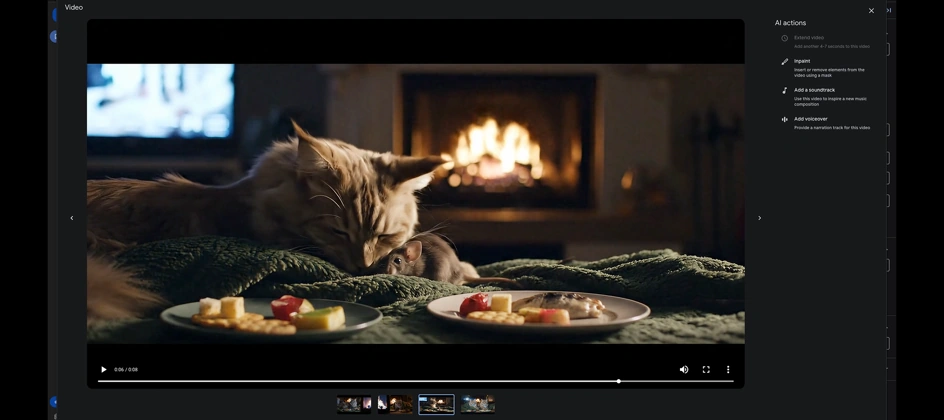944x420 pixels.
Task: Close the video viewer with the X
Action: pos(871,11)
